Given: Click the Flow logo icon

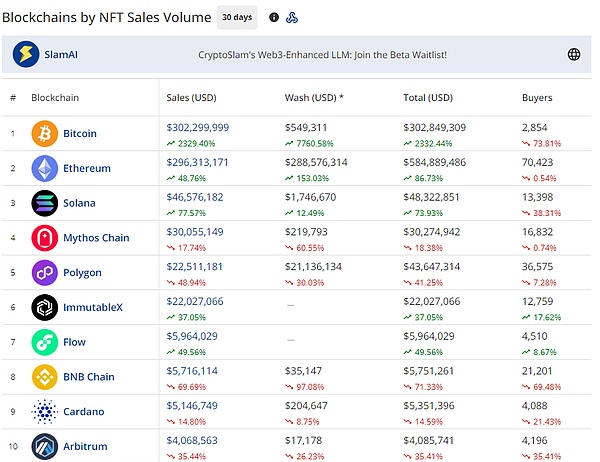Looking at the screenshot, I should click(45, 342).
